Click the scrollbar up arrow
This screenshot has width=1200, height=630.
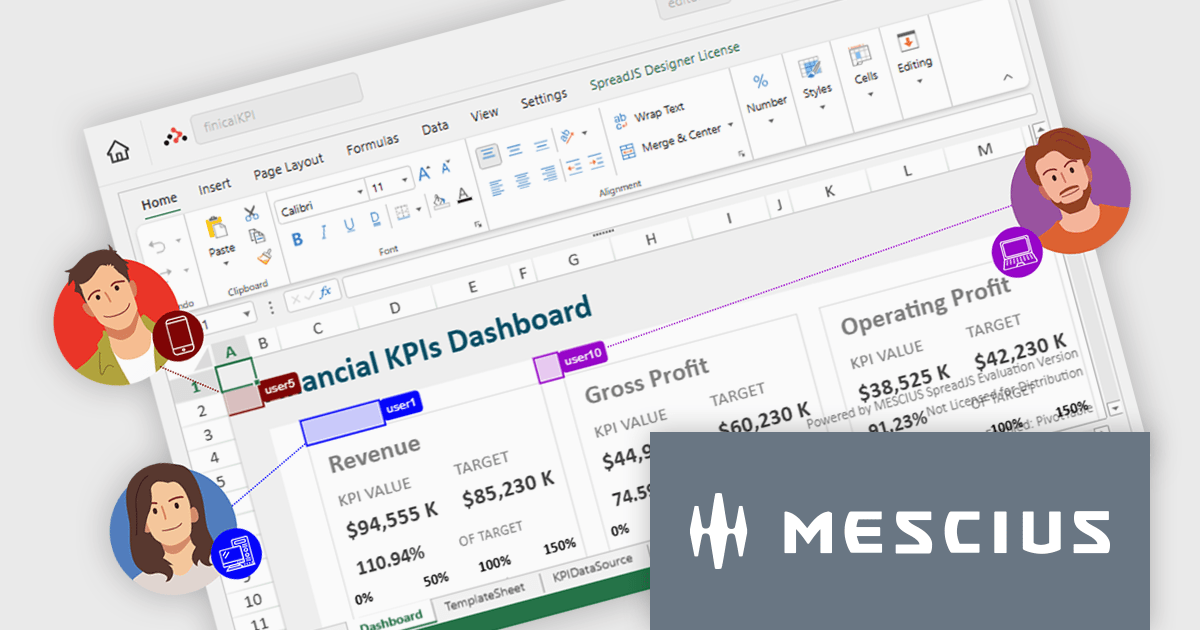1038,128
